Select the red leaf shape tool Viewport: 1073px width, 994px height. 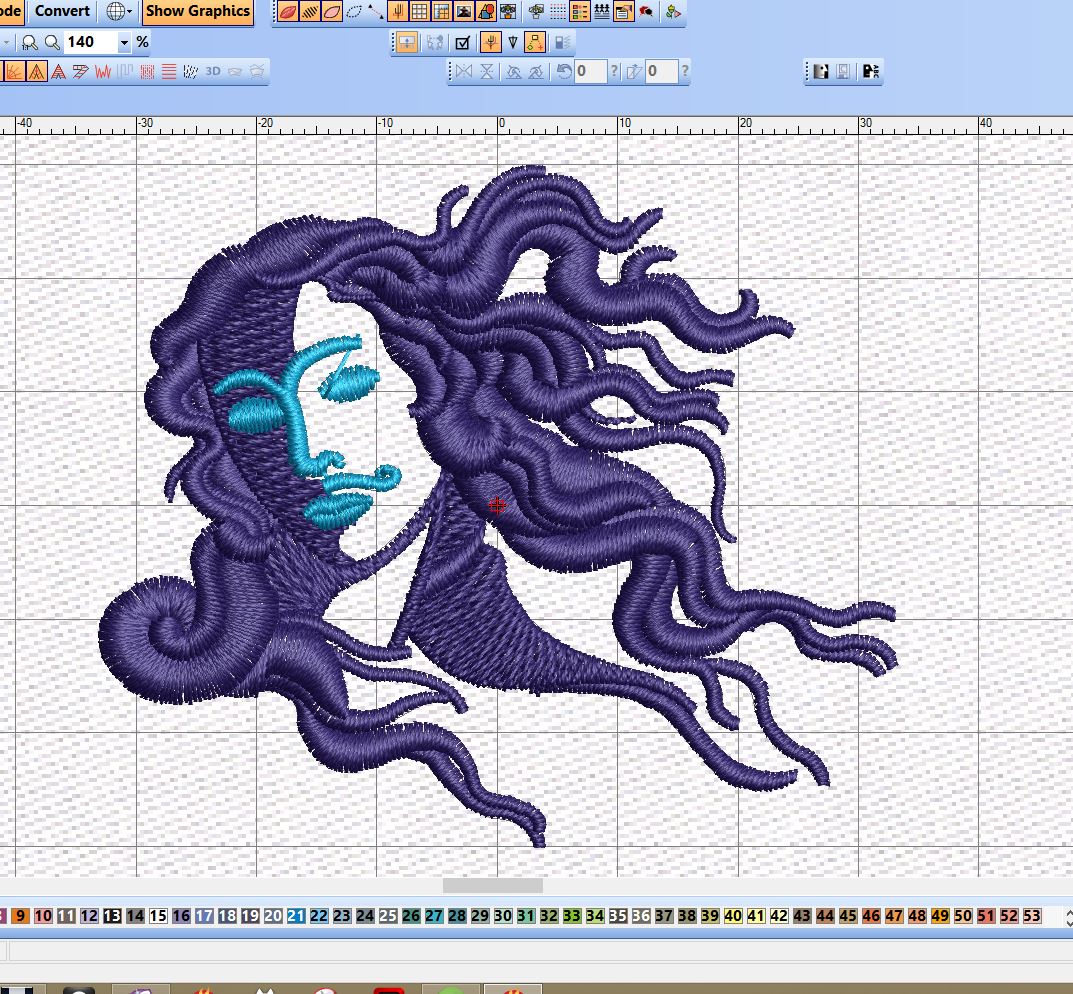287,12
